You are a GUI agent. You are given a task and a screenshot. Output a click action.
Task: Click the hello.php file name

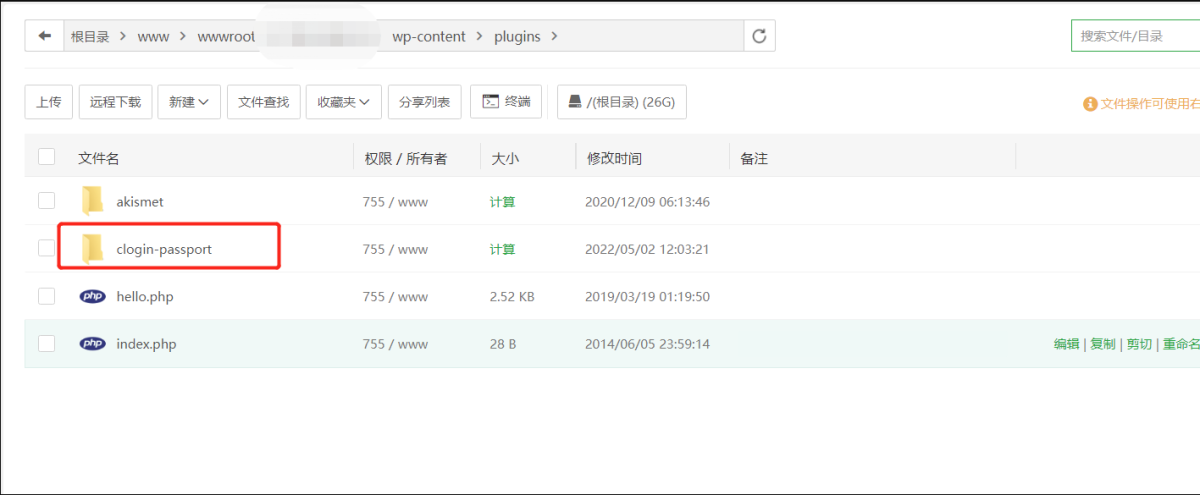click(145, 297)
